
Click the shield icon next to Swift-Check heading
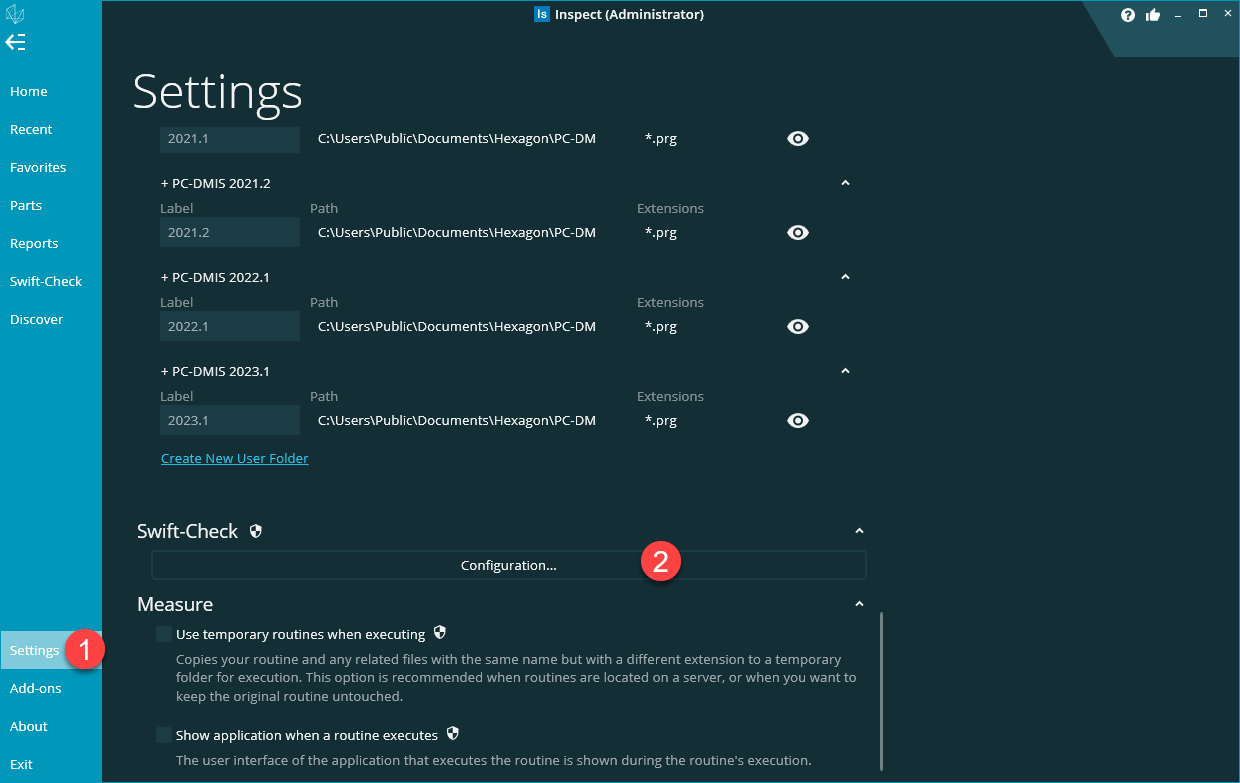click(256, 531)
